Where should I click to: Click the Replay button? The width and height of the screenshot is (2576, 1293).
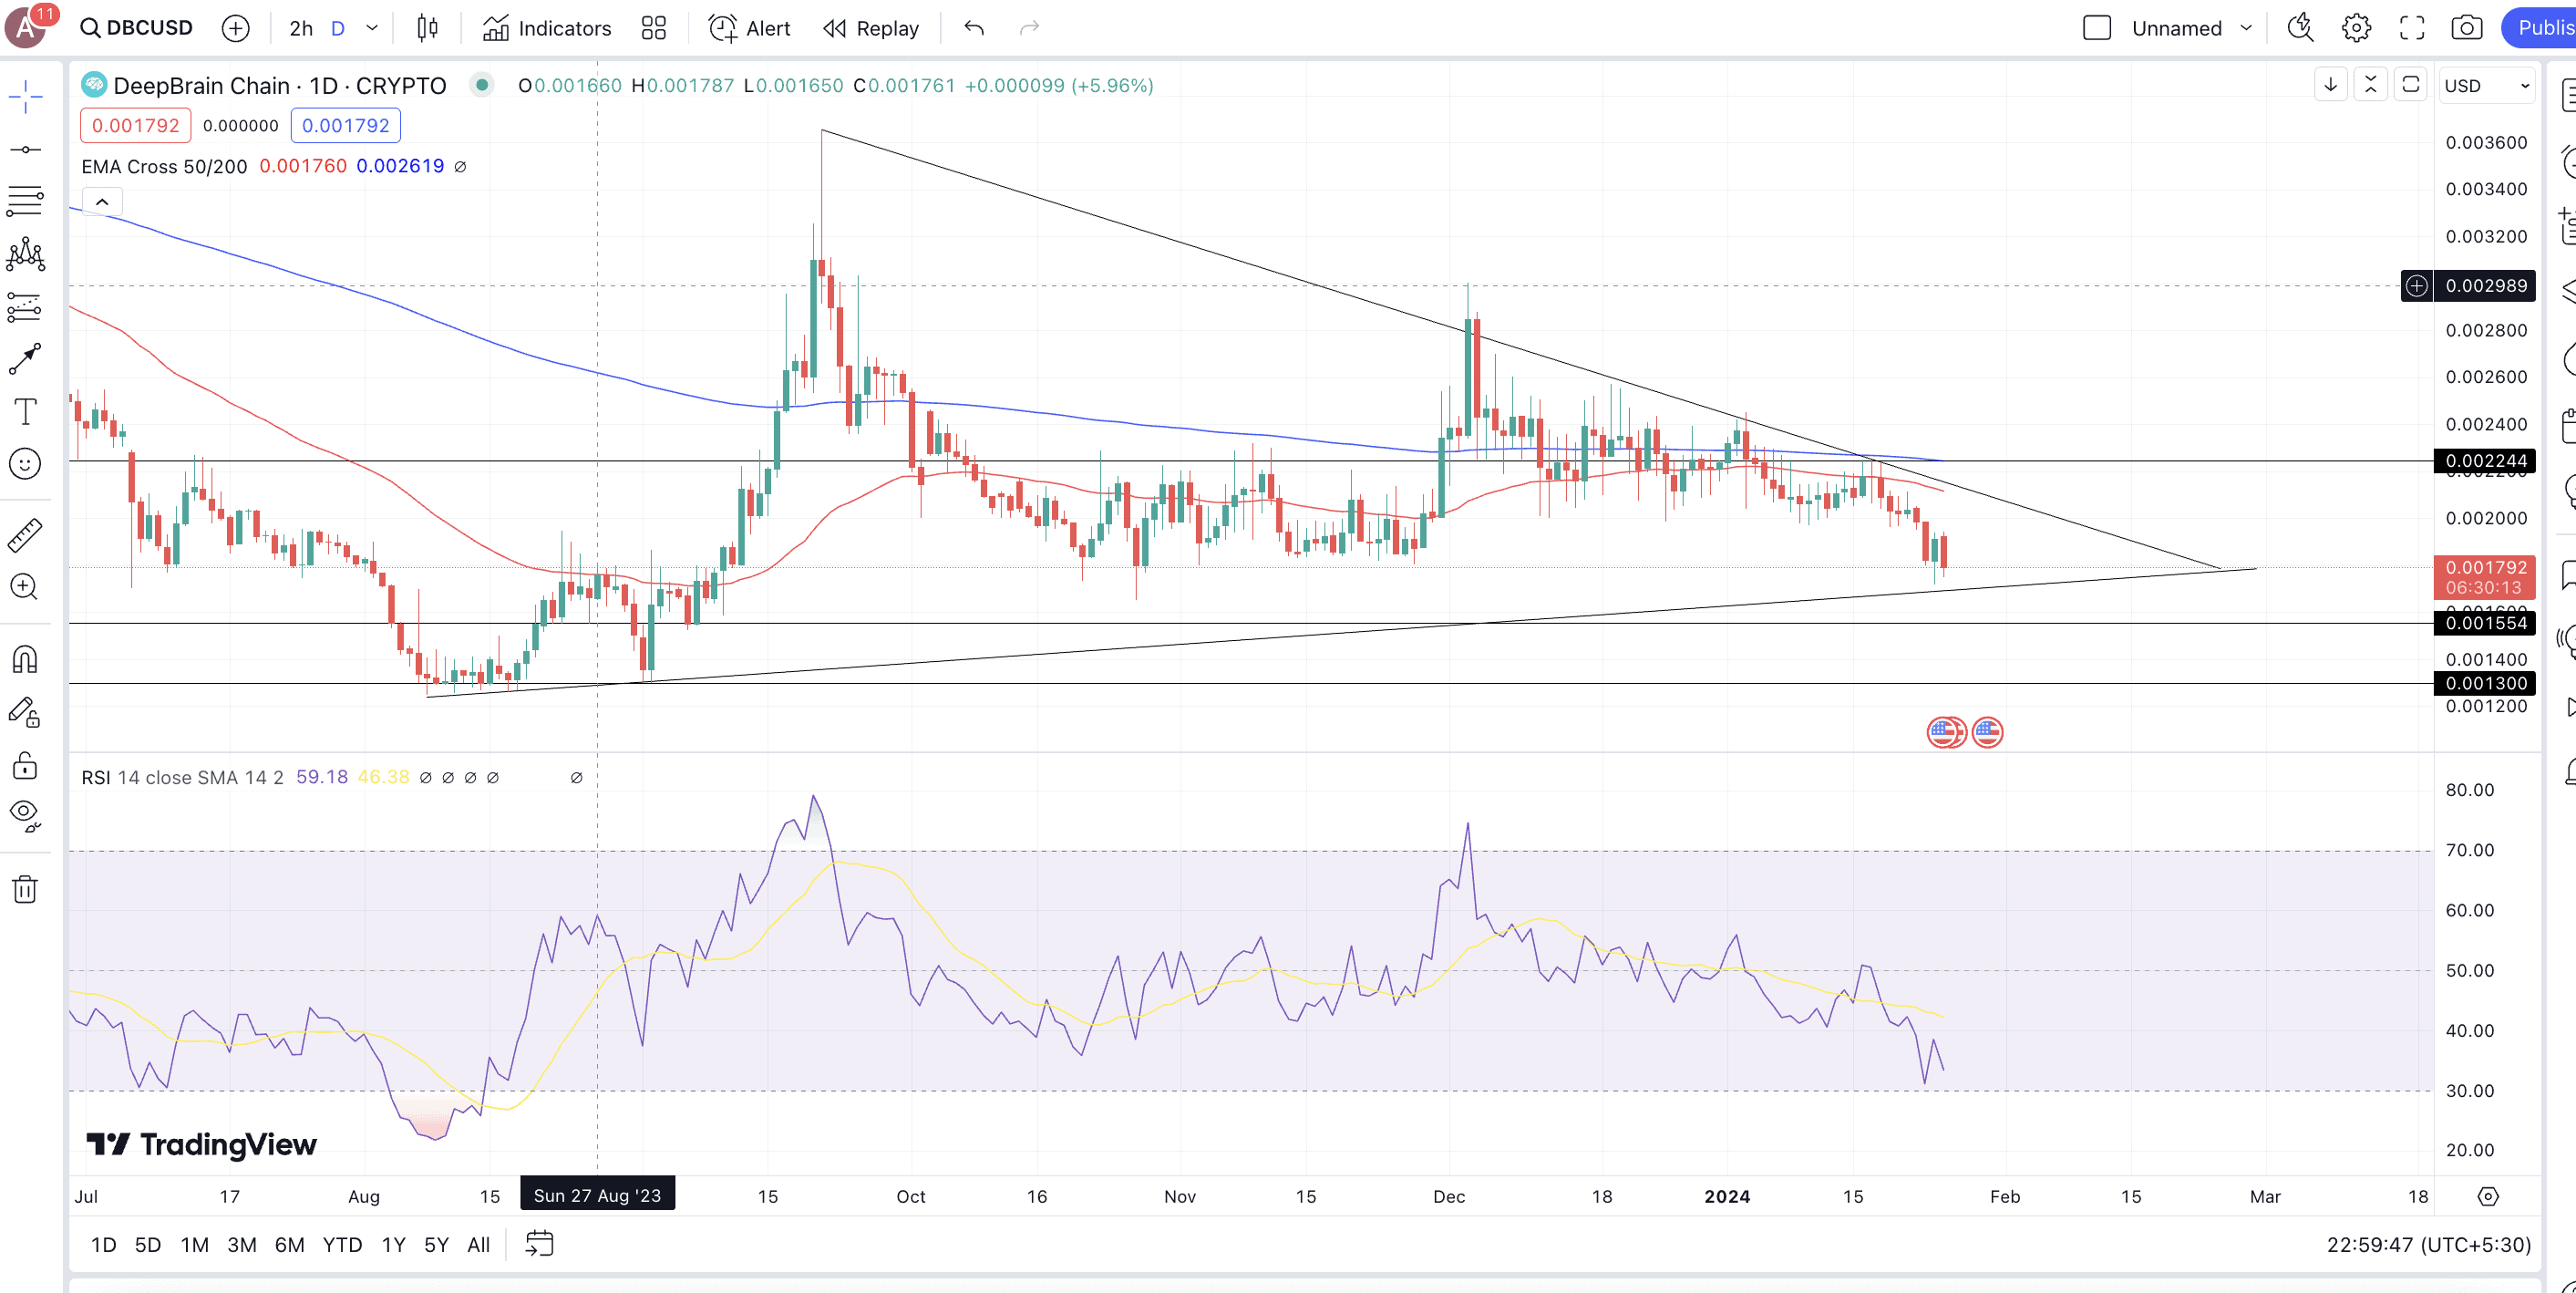[871, 28]
